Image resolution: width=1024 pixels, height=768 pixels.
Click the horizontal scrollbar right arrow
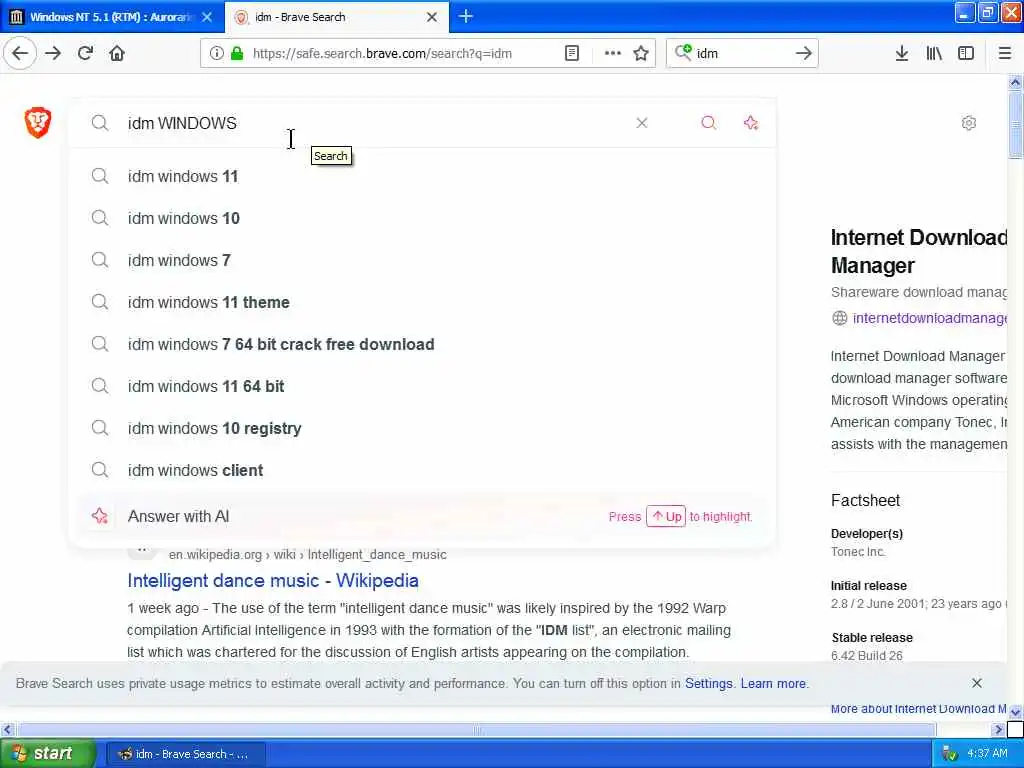point(997,729)
